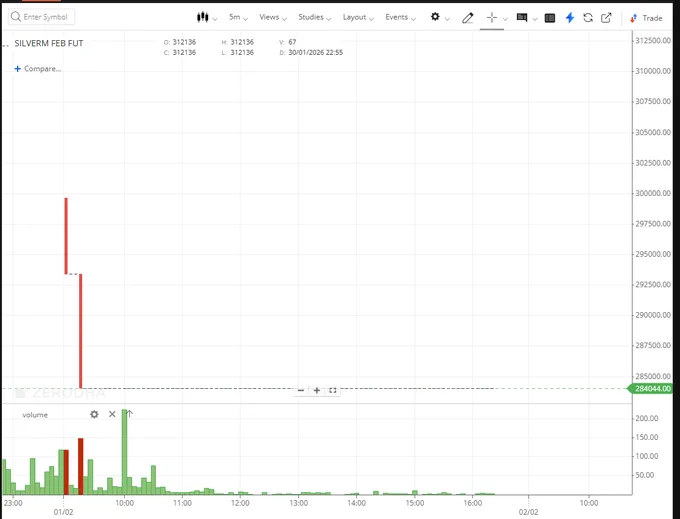
Task: Click the blue lightning bolt icon
Action: point(570,17)
